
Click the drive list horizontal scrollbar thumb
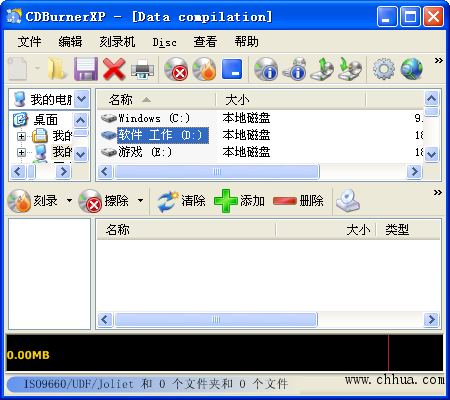(217, 172)
